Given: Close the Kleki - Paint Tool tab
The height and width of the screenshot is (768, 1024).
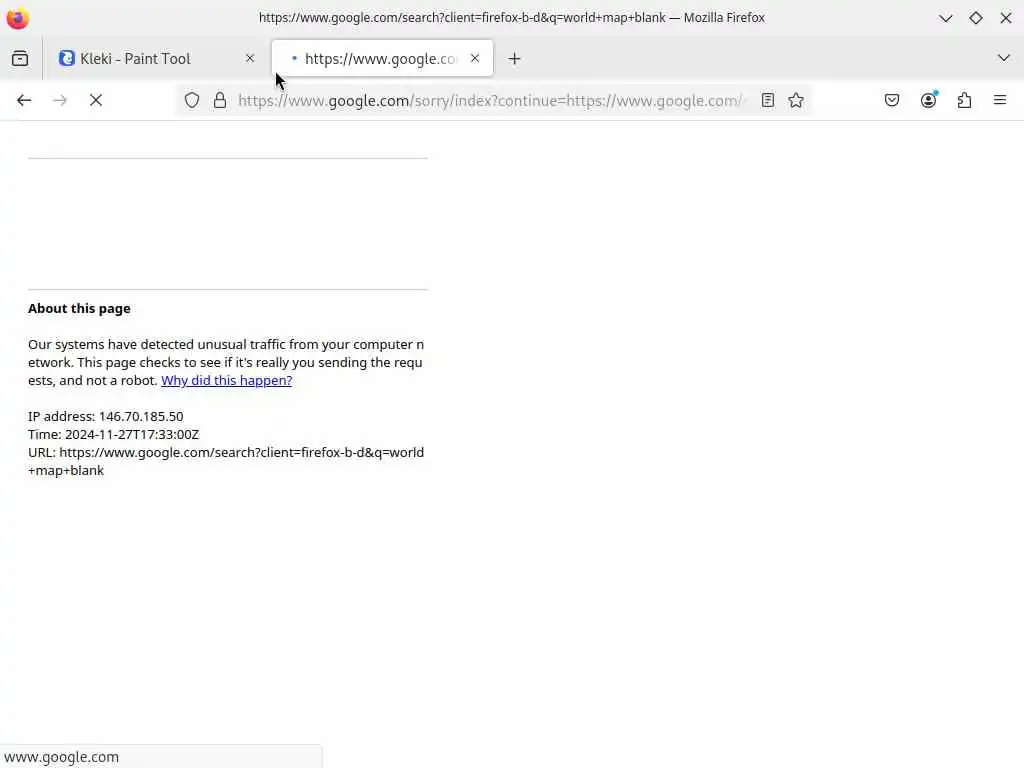Looking at the screenshot, I should click(x=250, y=58).
